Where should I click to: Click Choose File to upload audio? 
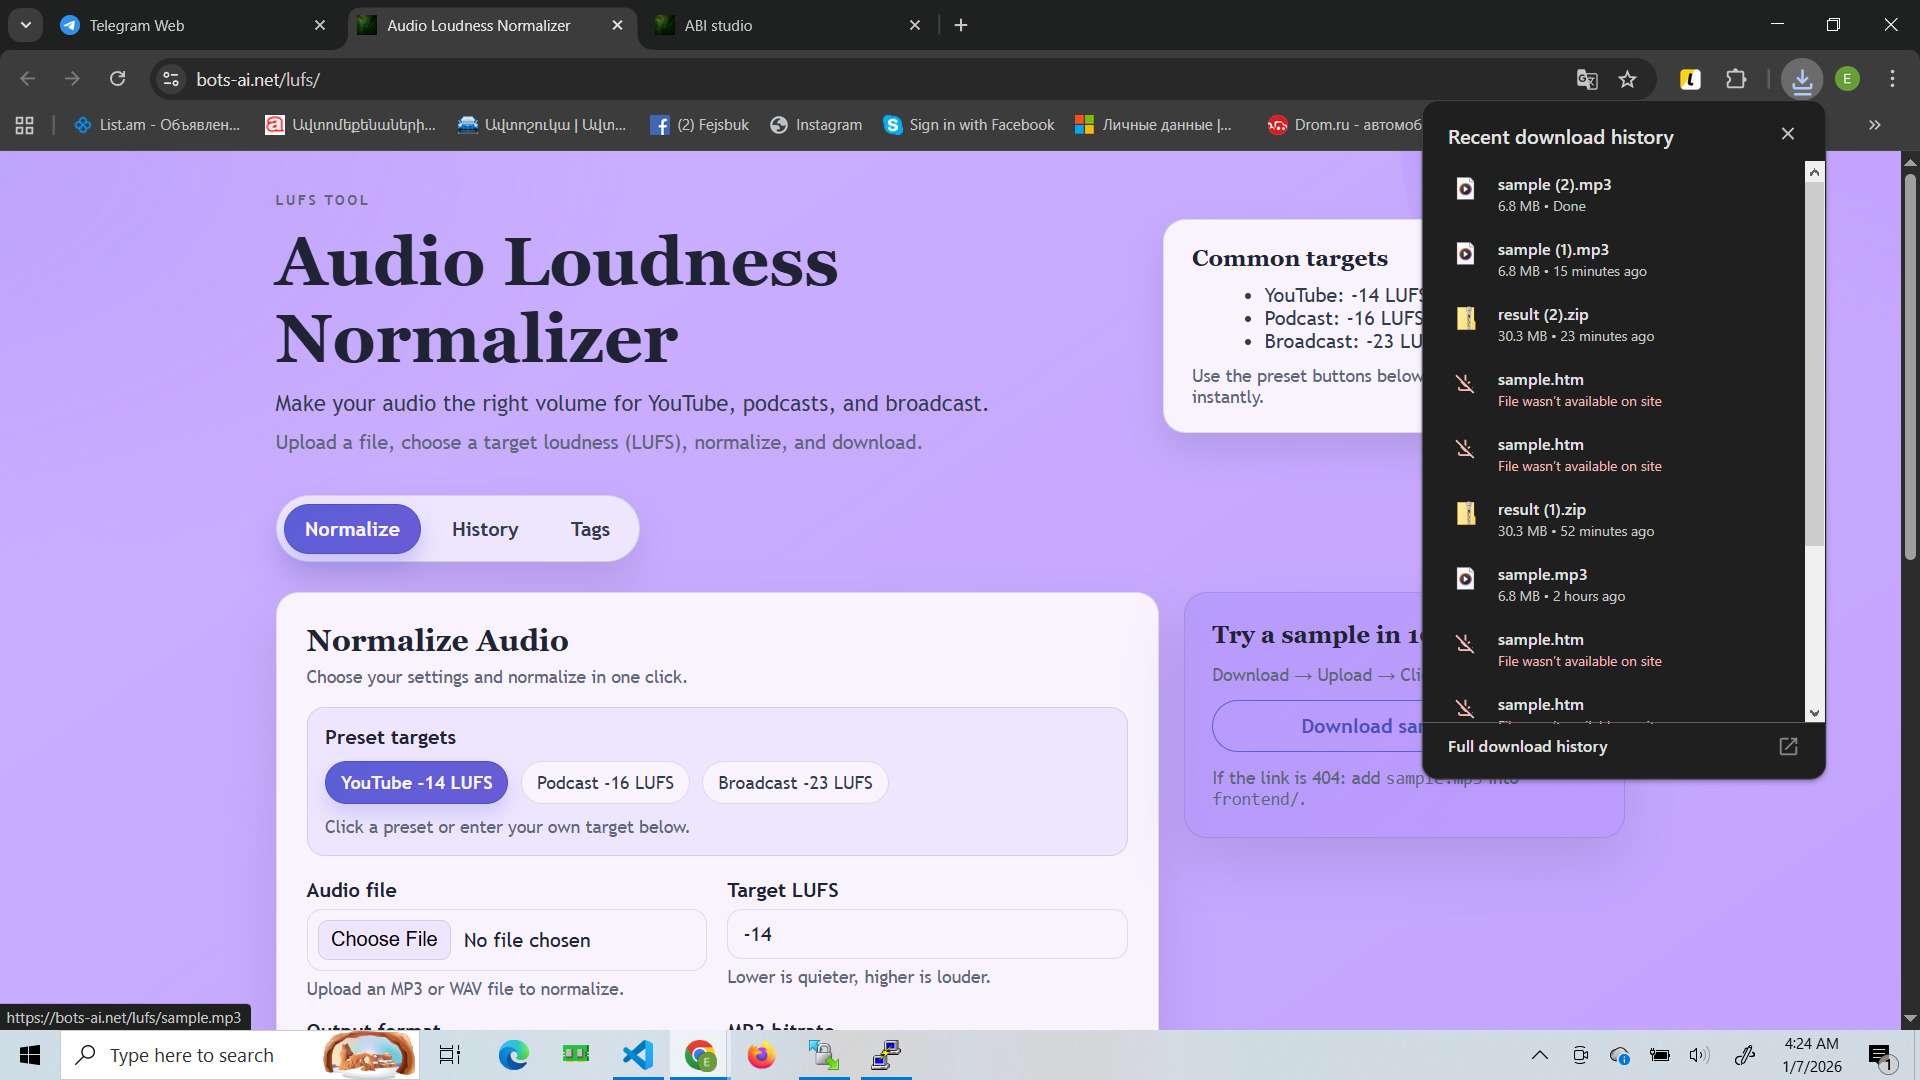pyautogui.click(x=383, y=939)
